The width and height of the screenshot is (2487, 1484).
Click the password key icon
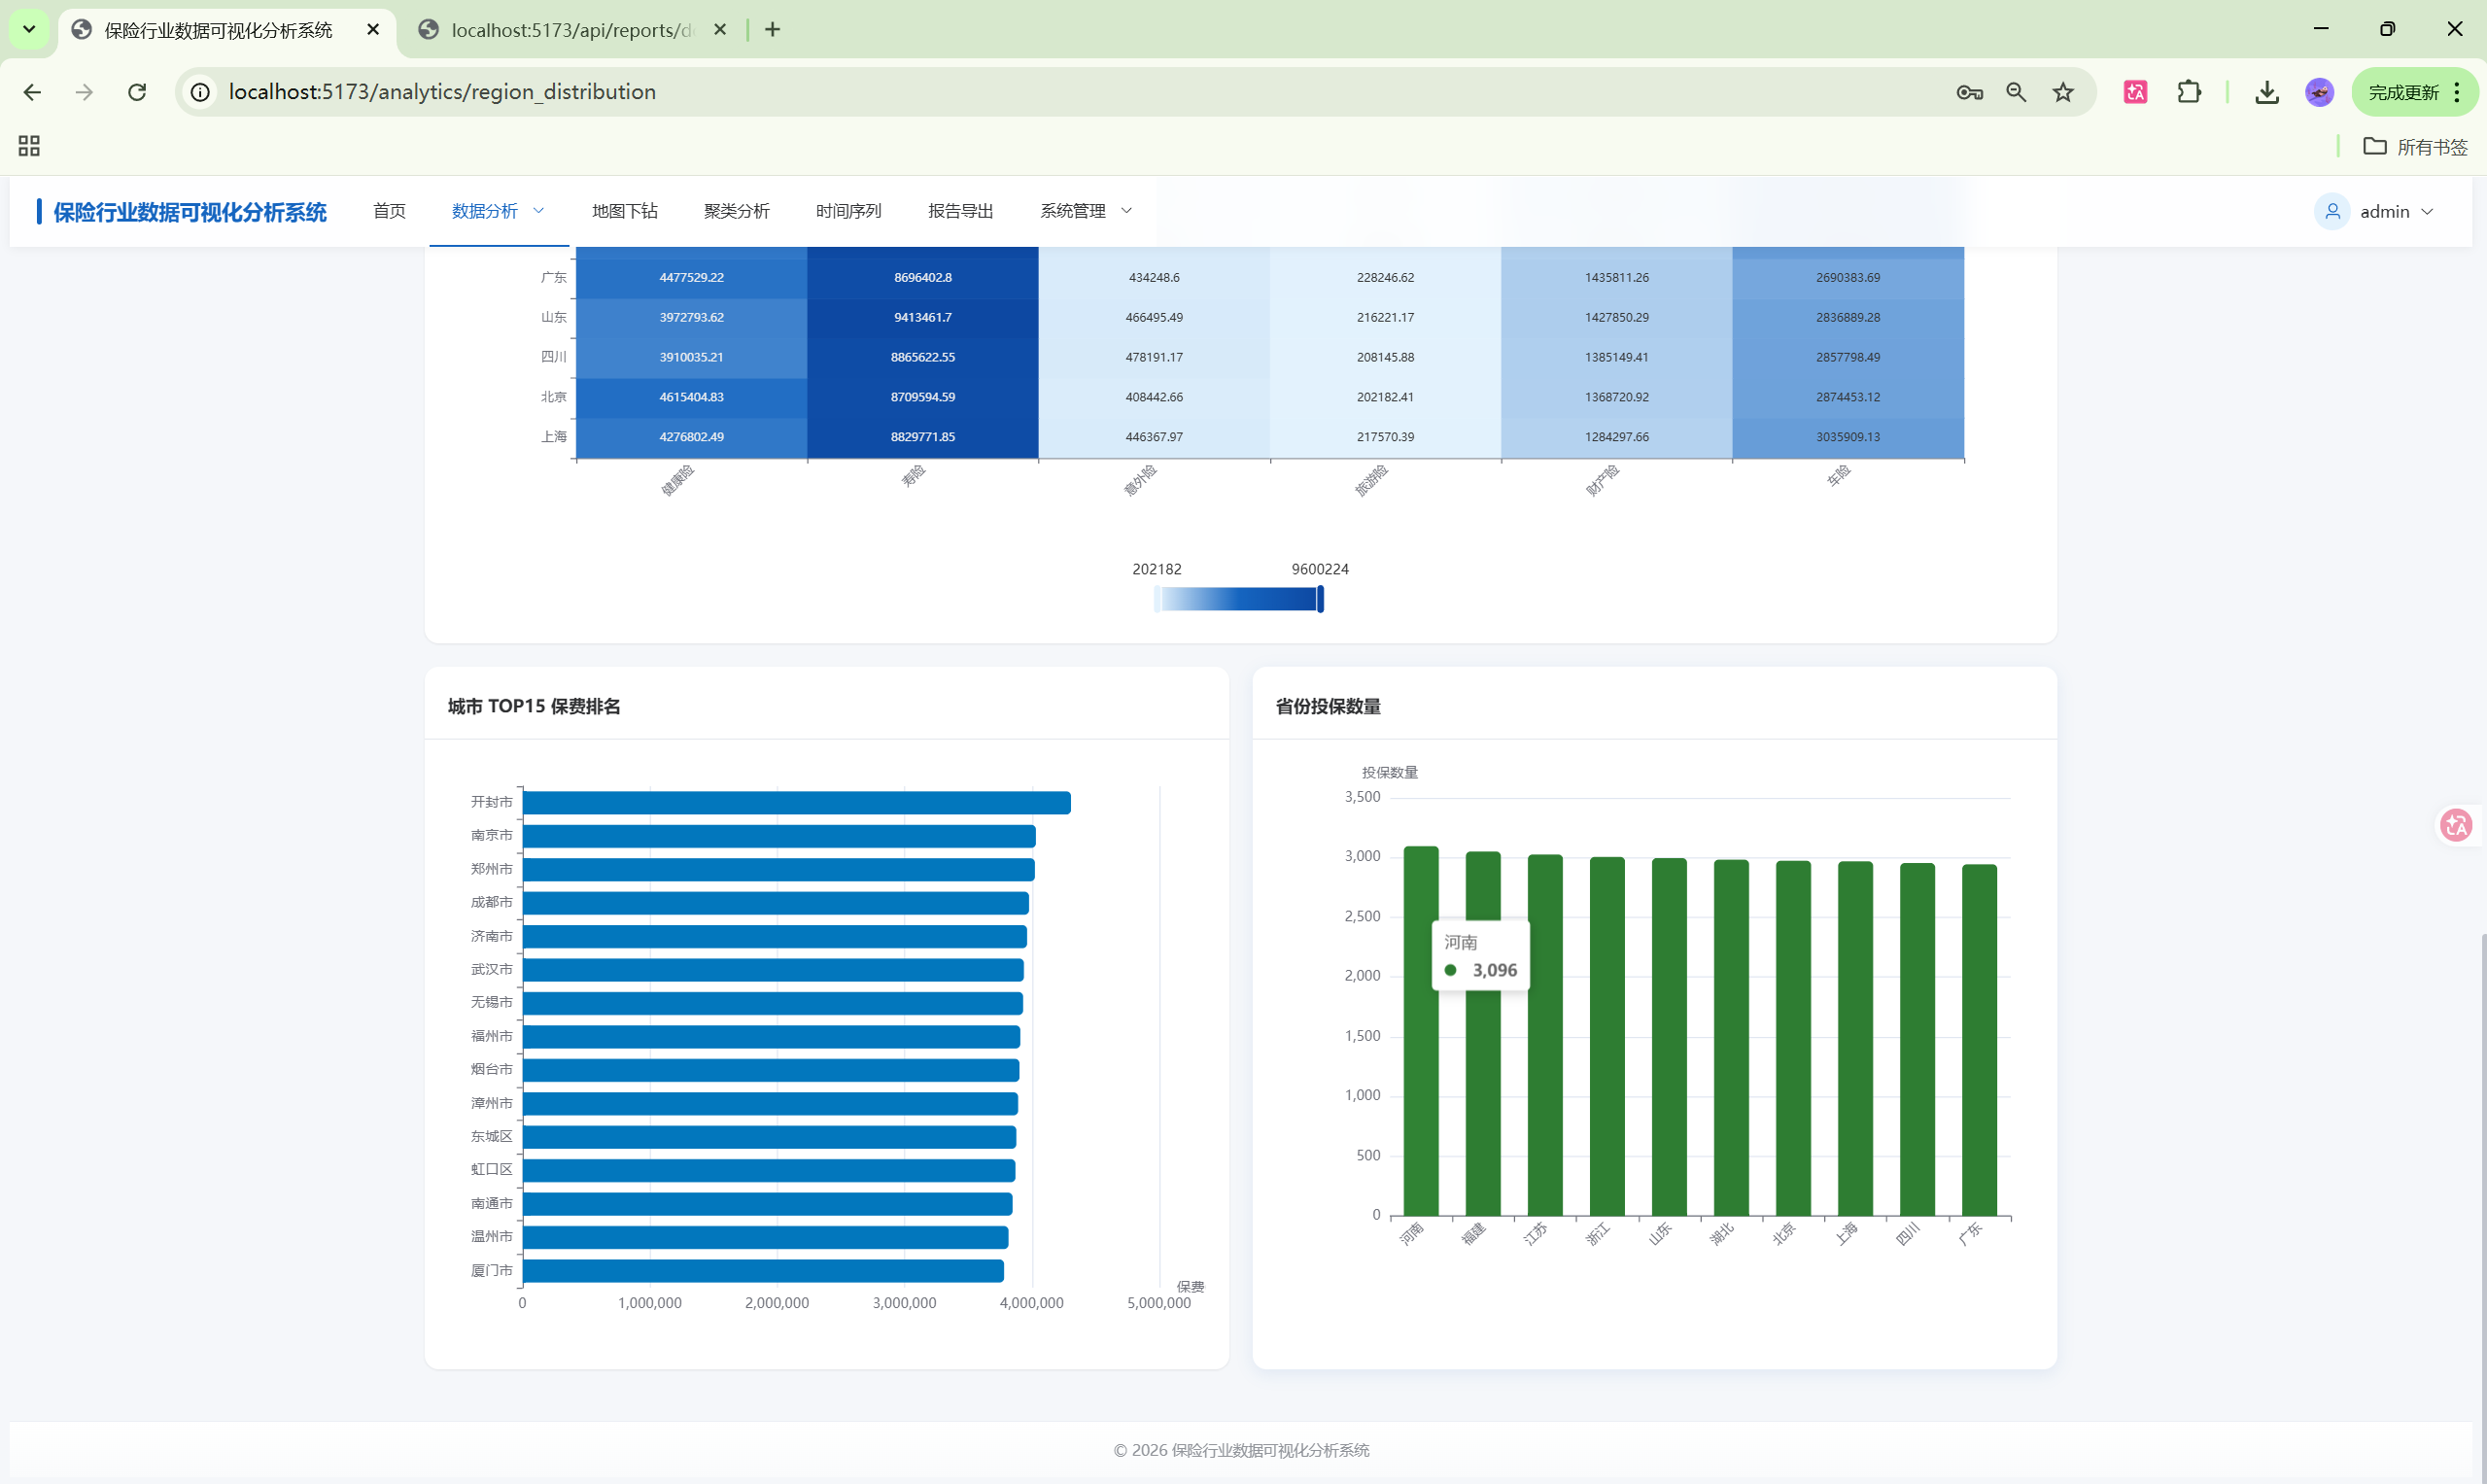1969,92
